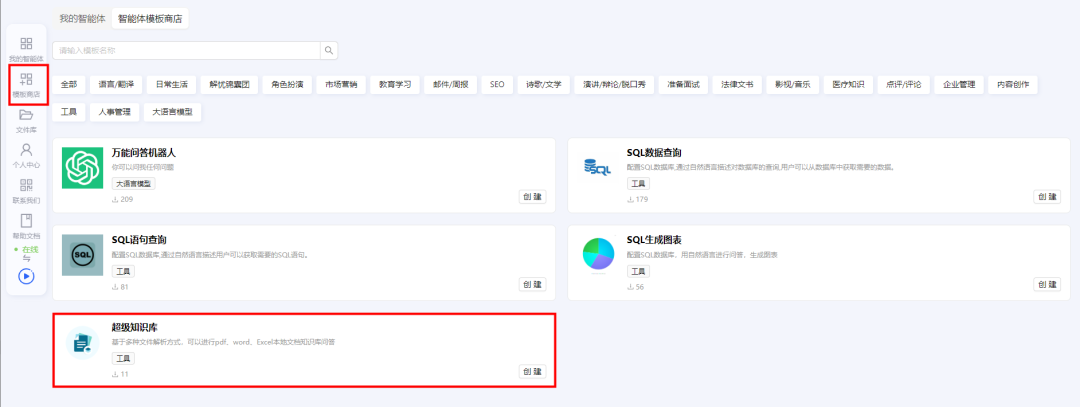Filter by 语言/翻译 category
This screenshot has width=1080, height=407.
pyautogui.click(x=116, y=85)
